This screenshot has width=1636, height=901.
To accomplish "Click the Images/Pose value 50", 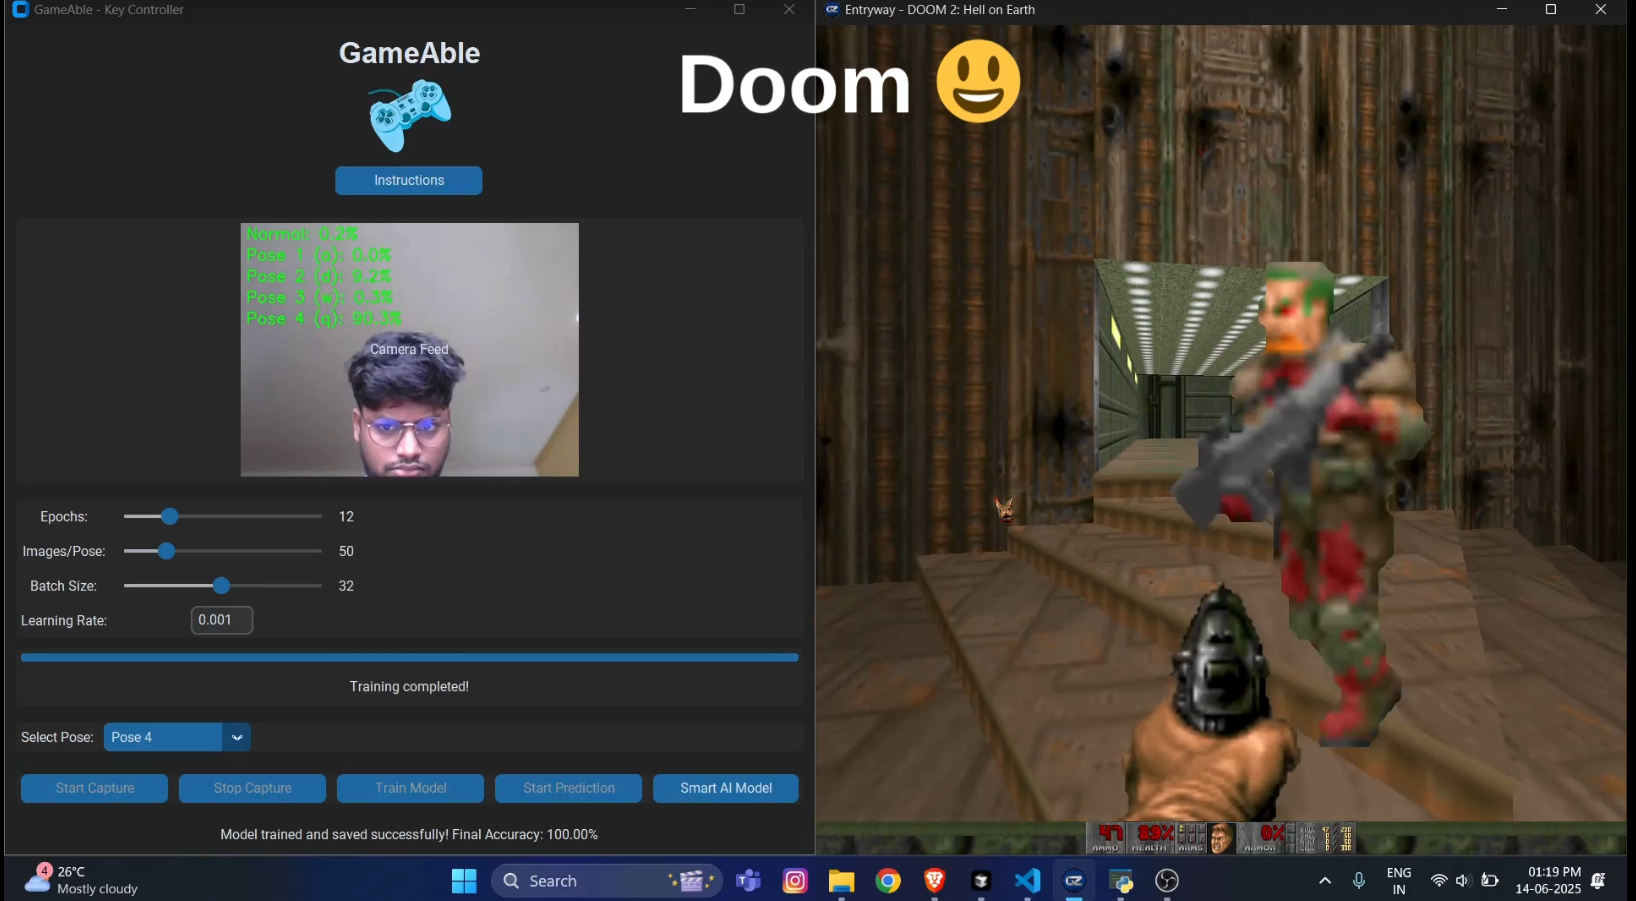I will pos(346,551).
